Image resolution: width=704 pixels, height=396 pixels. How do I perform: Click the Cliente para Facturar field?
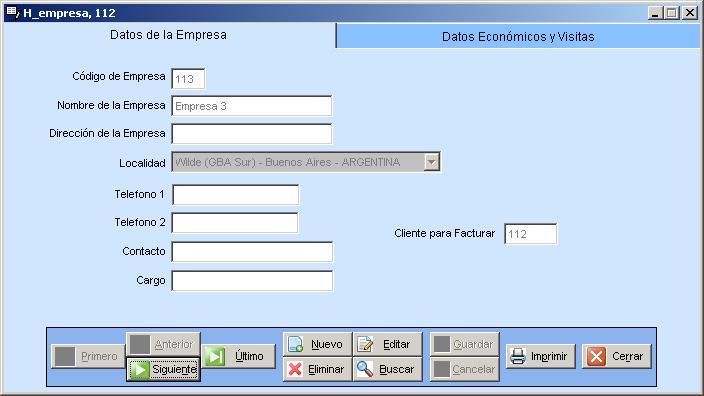[x=530, y=233]
